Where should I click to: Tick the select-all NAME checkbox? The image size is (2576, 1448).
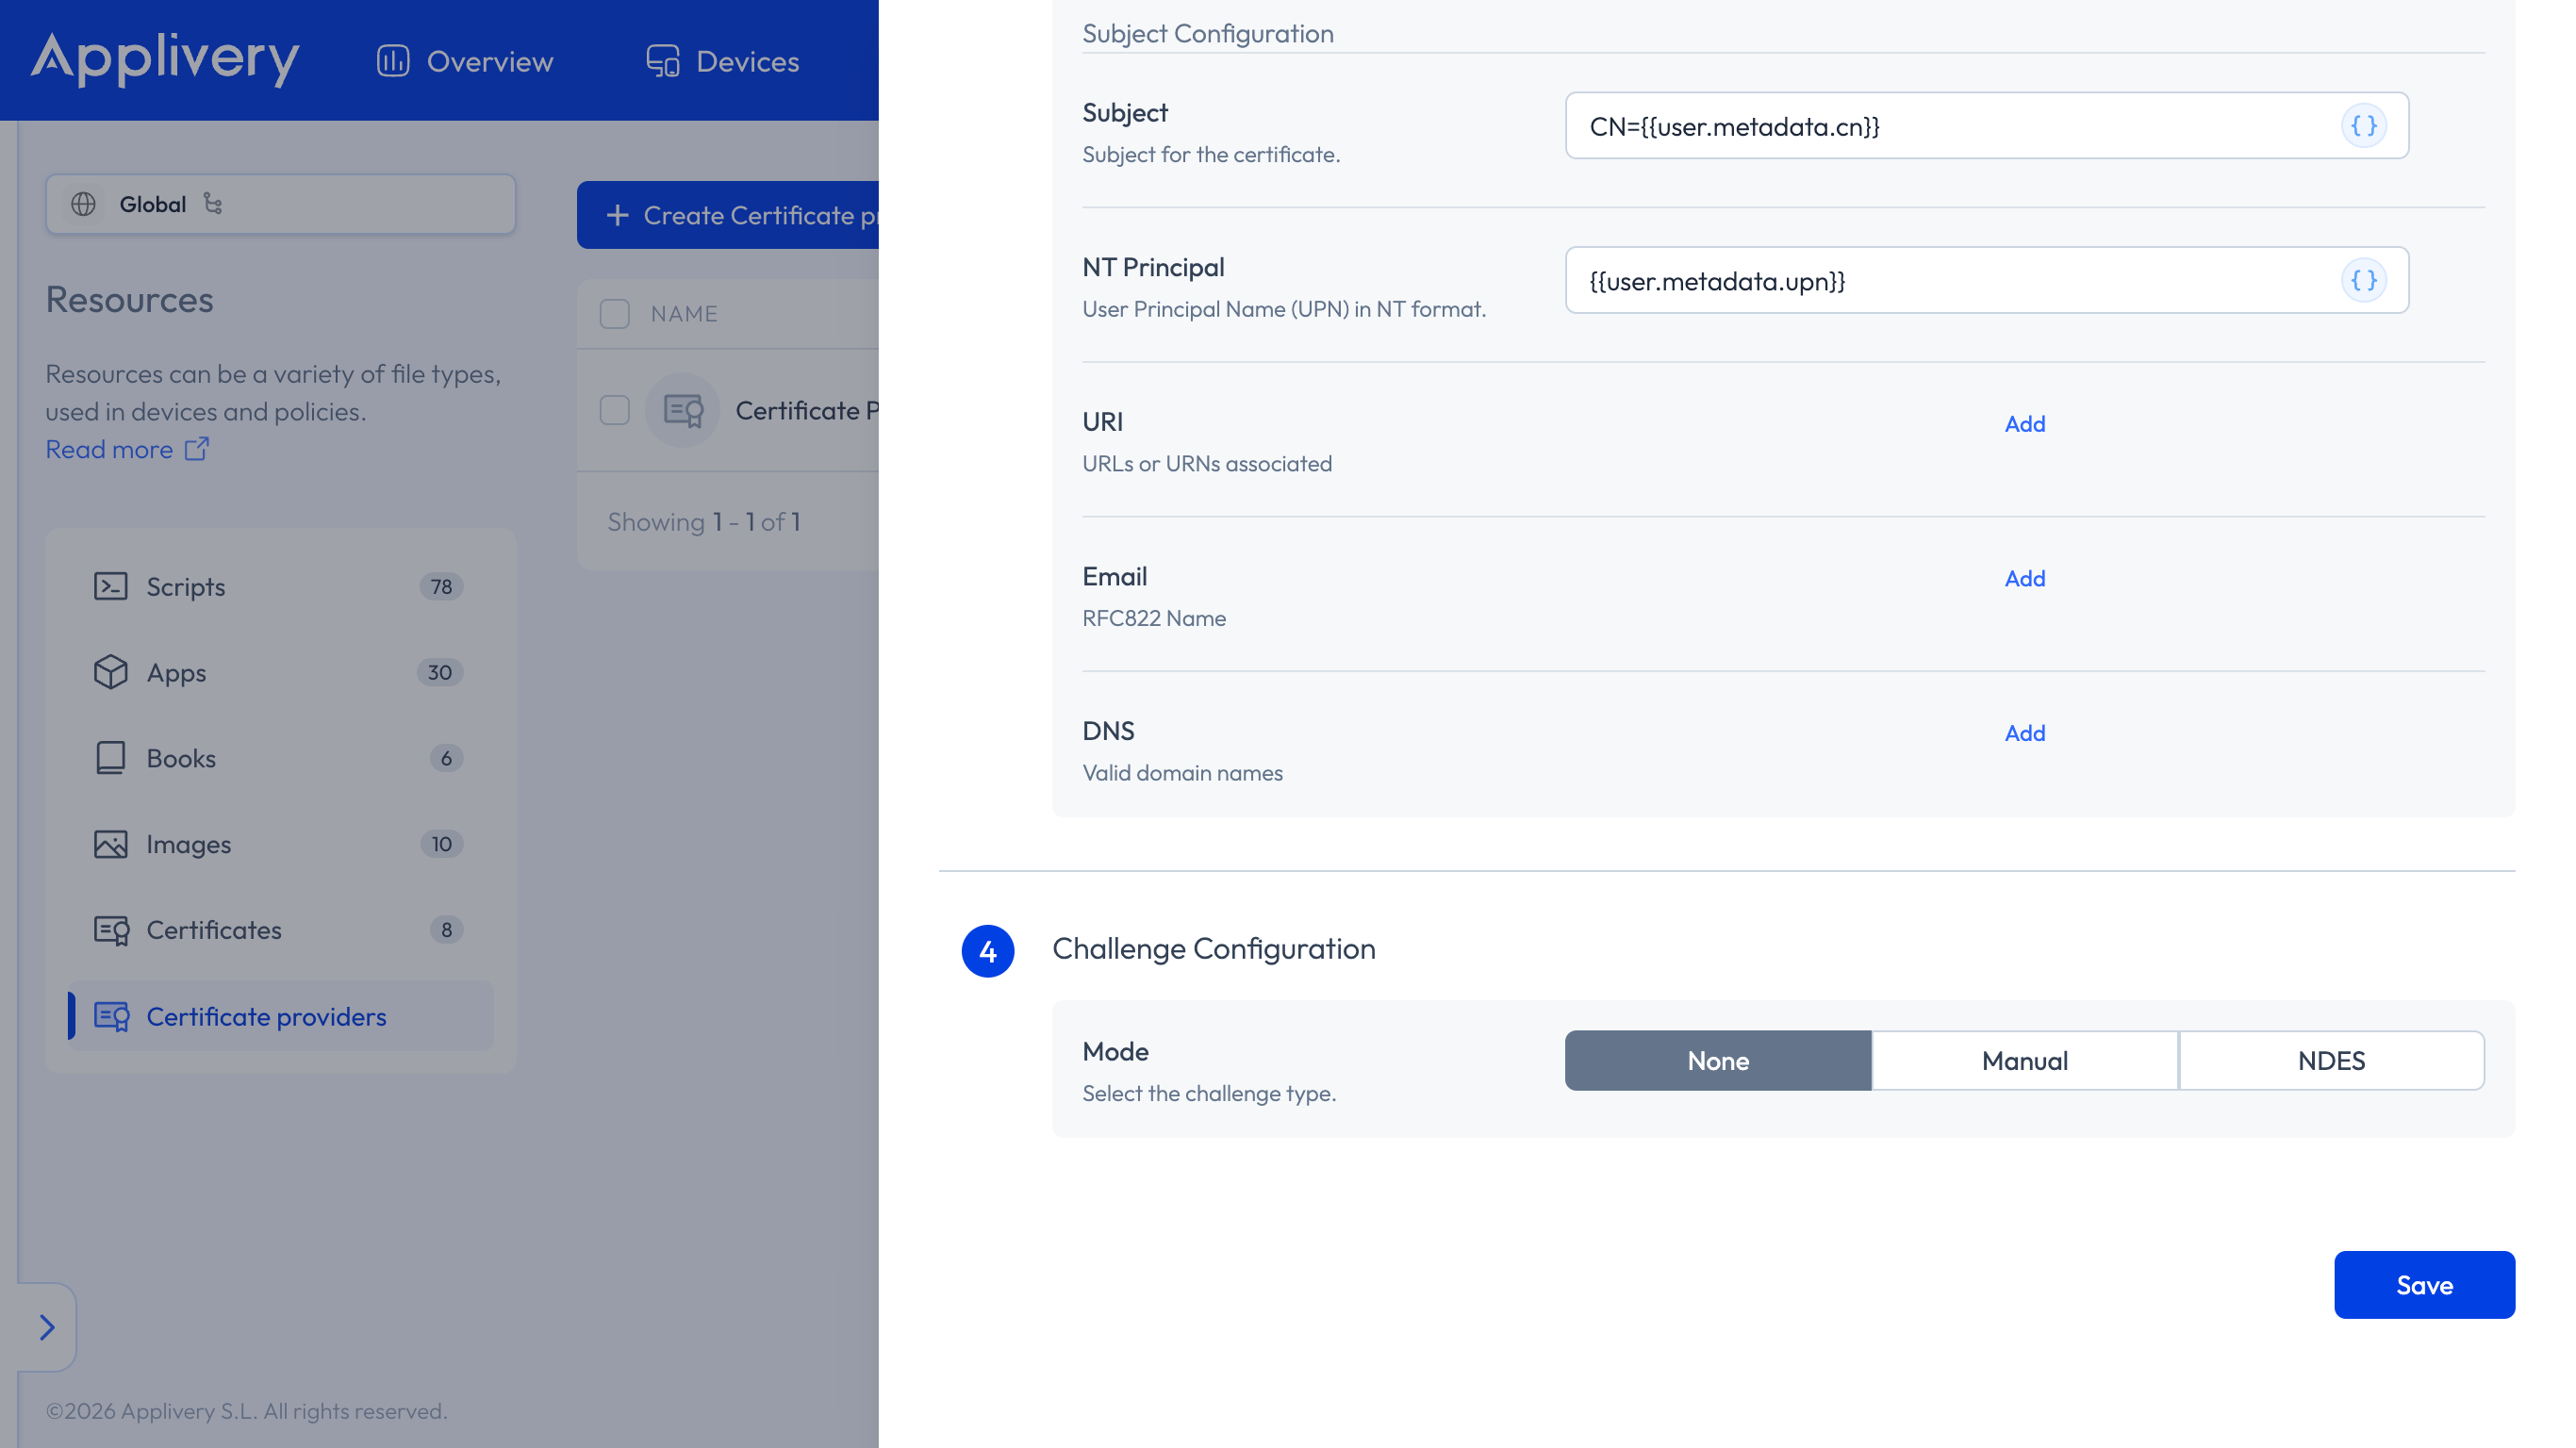pos(614,314)
